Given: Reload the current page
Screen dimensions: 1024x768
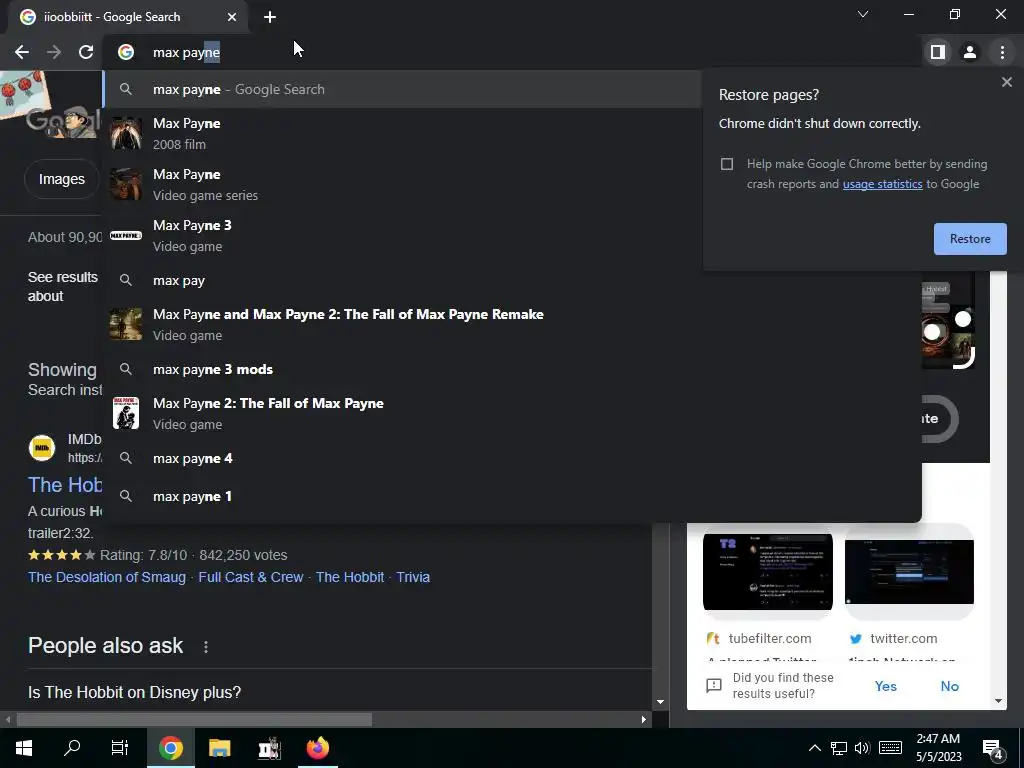Looking at the screenshot, I should pos(86,52).
